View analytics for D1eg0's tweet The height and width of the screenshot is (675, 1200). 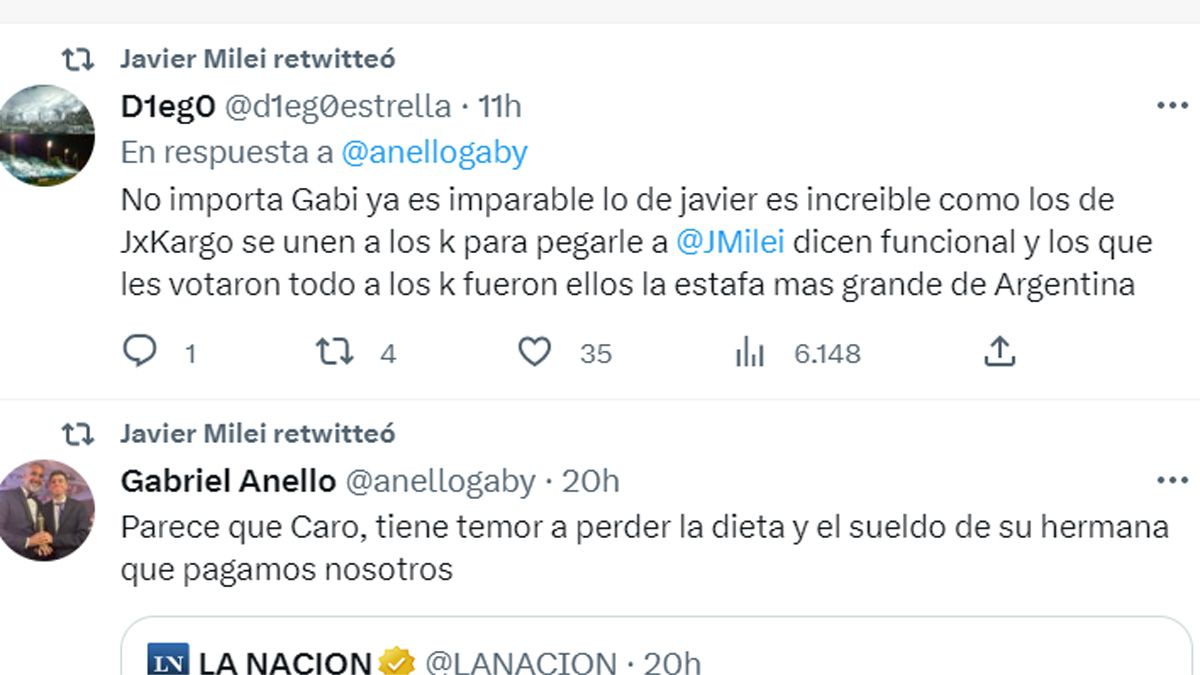(x=750, y=351)
